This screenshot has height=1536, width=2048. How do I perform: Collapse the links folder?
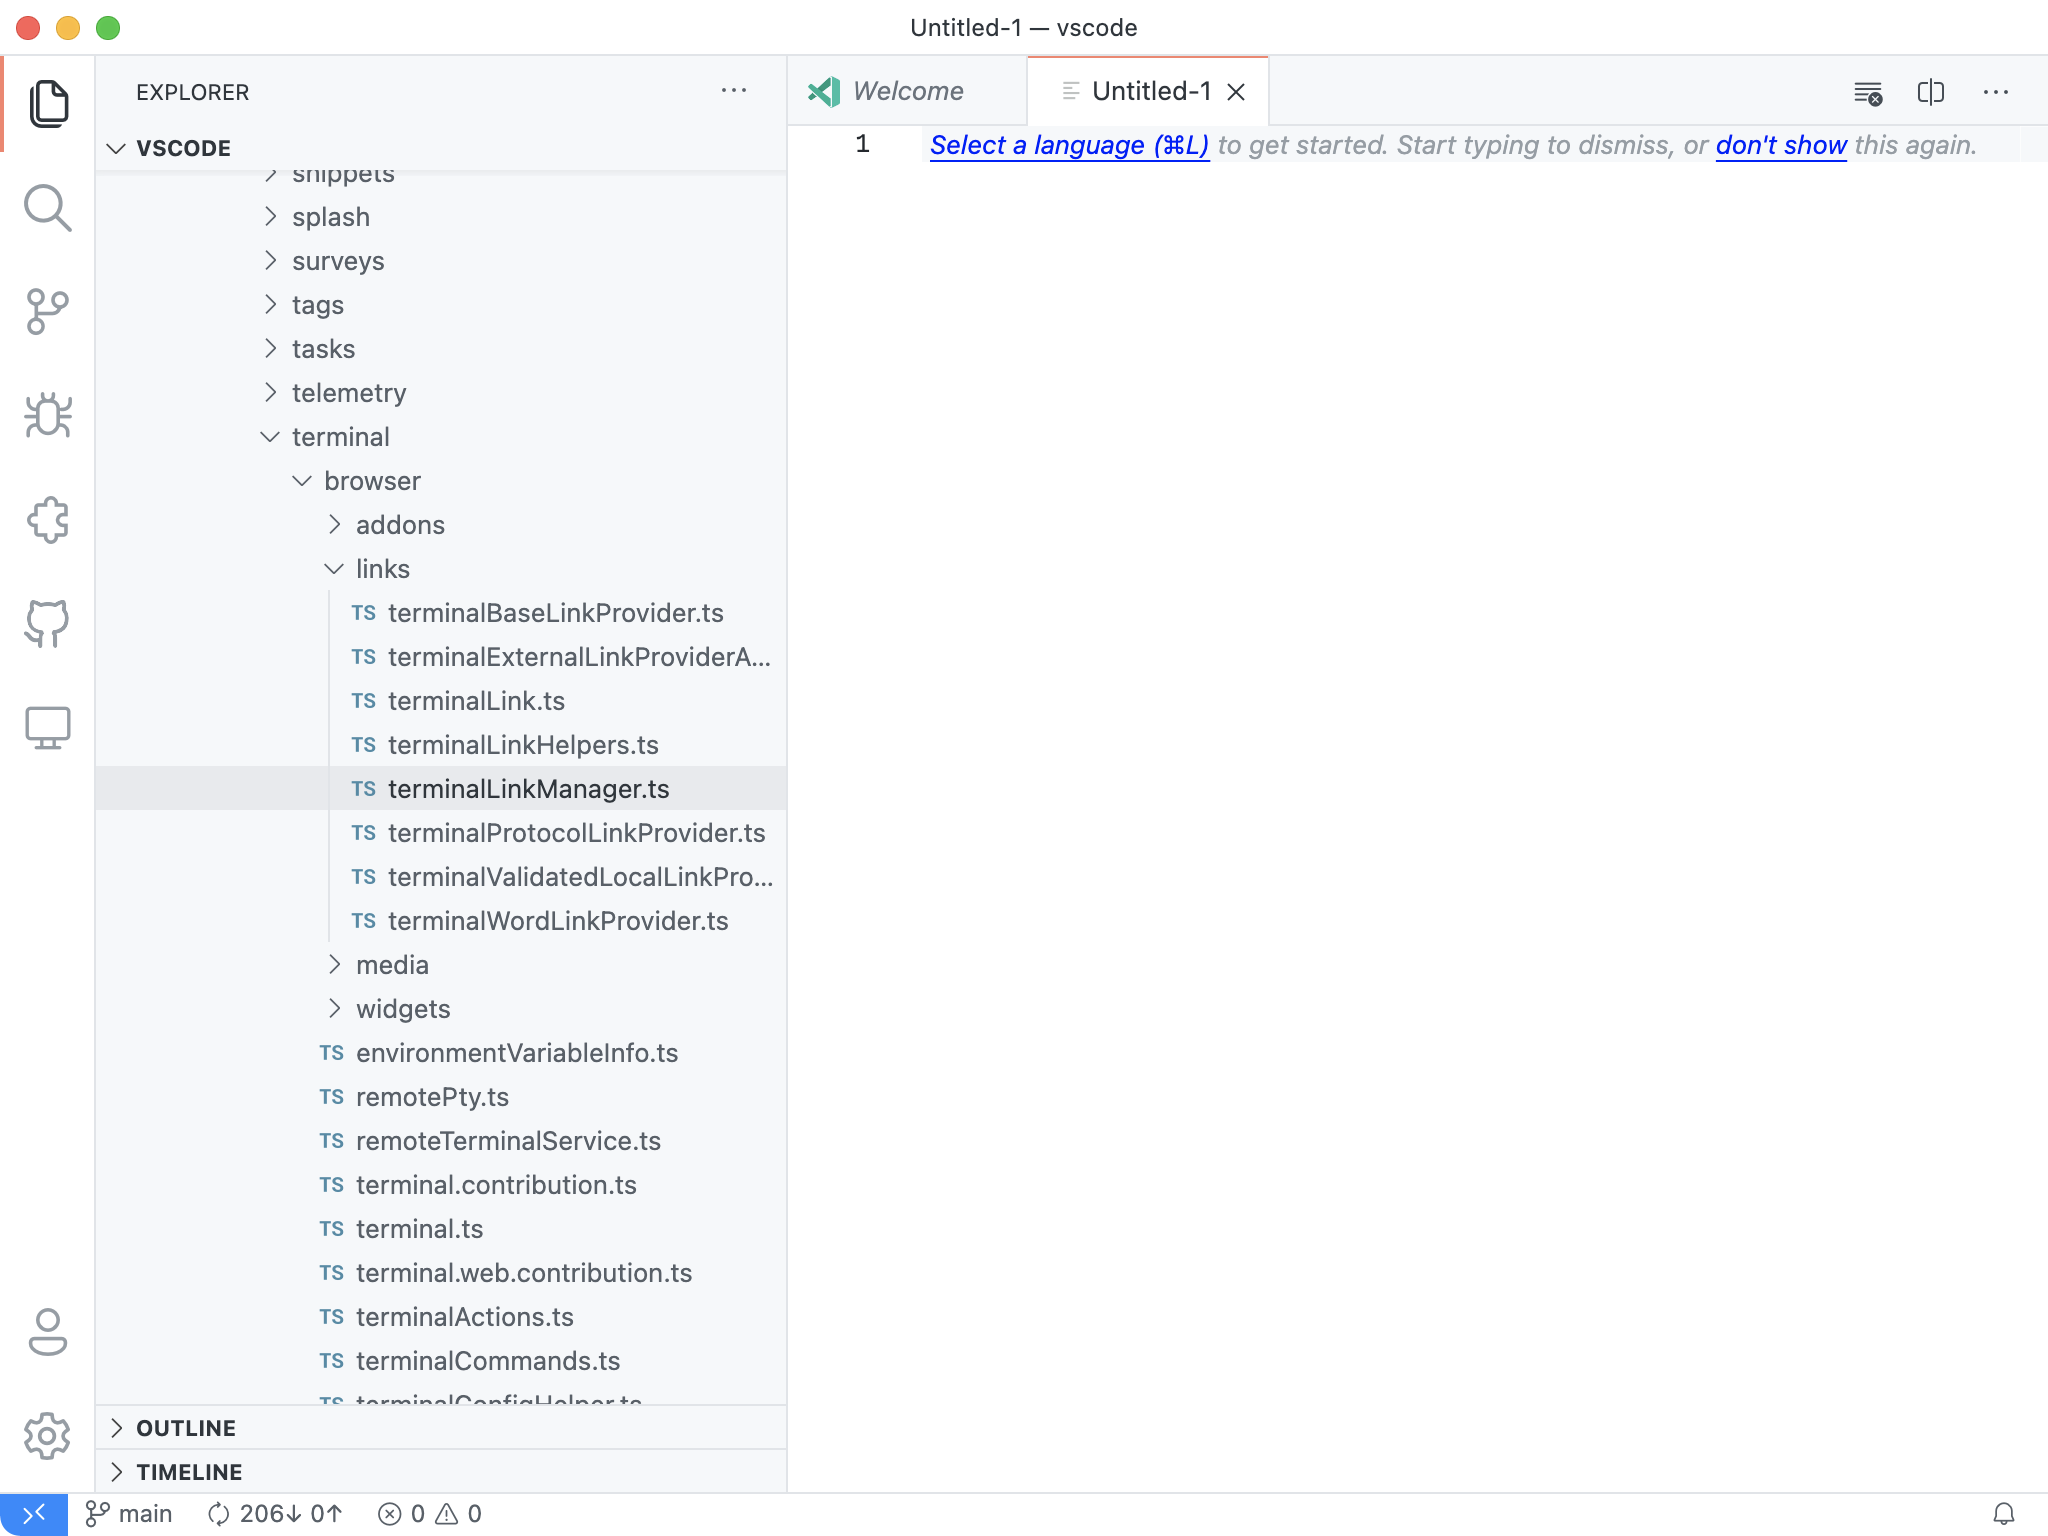click(x=382, y=569)
